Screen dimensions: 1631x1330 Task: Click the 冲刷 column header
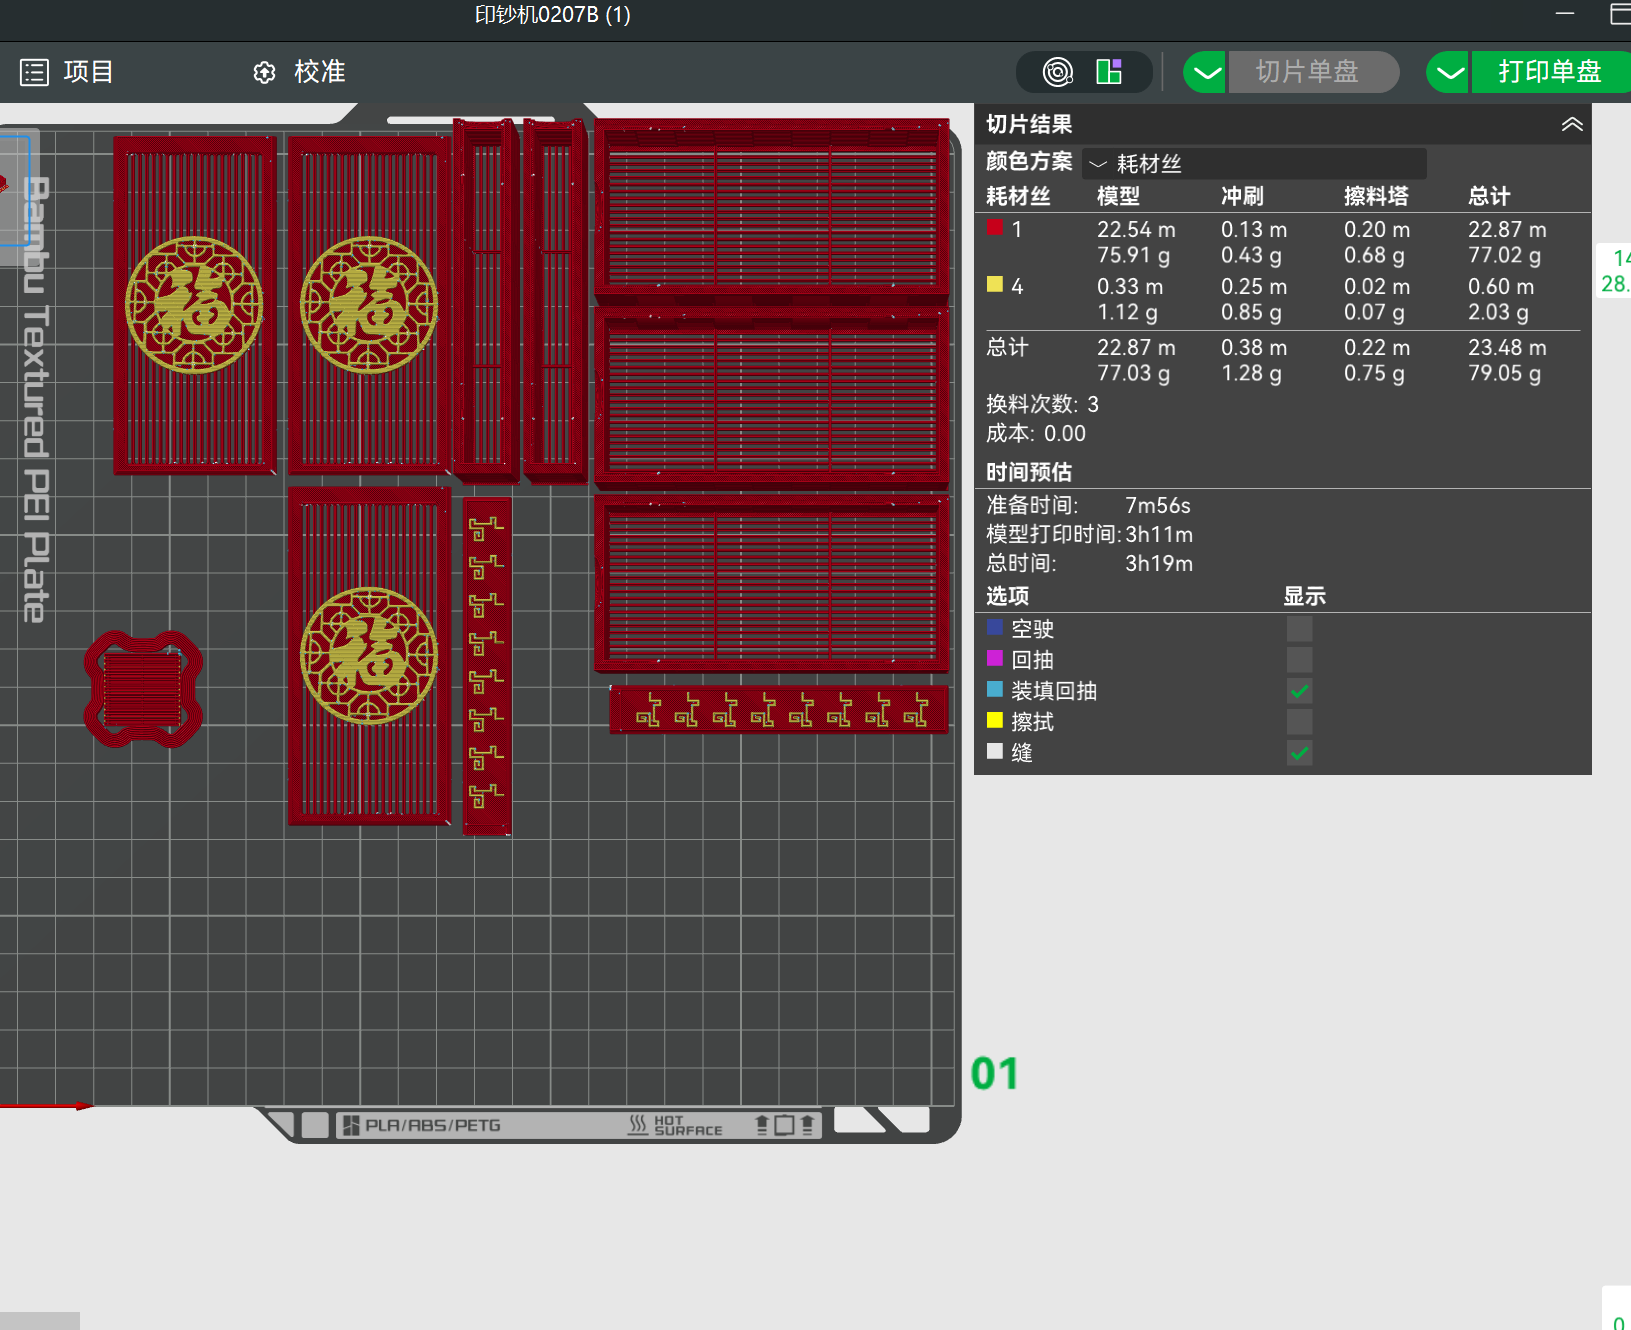[x=1242, y=196]
